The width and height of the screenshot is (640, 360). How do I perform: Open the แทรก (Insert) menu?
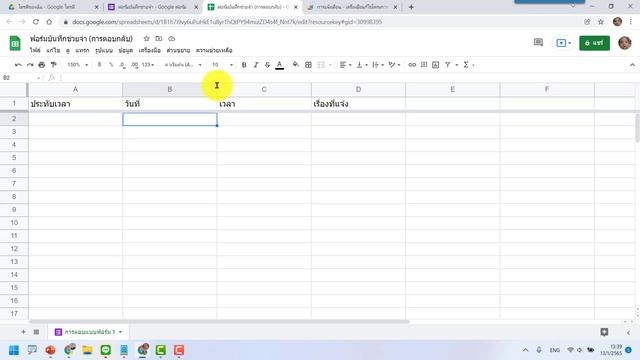(82, 50)
